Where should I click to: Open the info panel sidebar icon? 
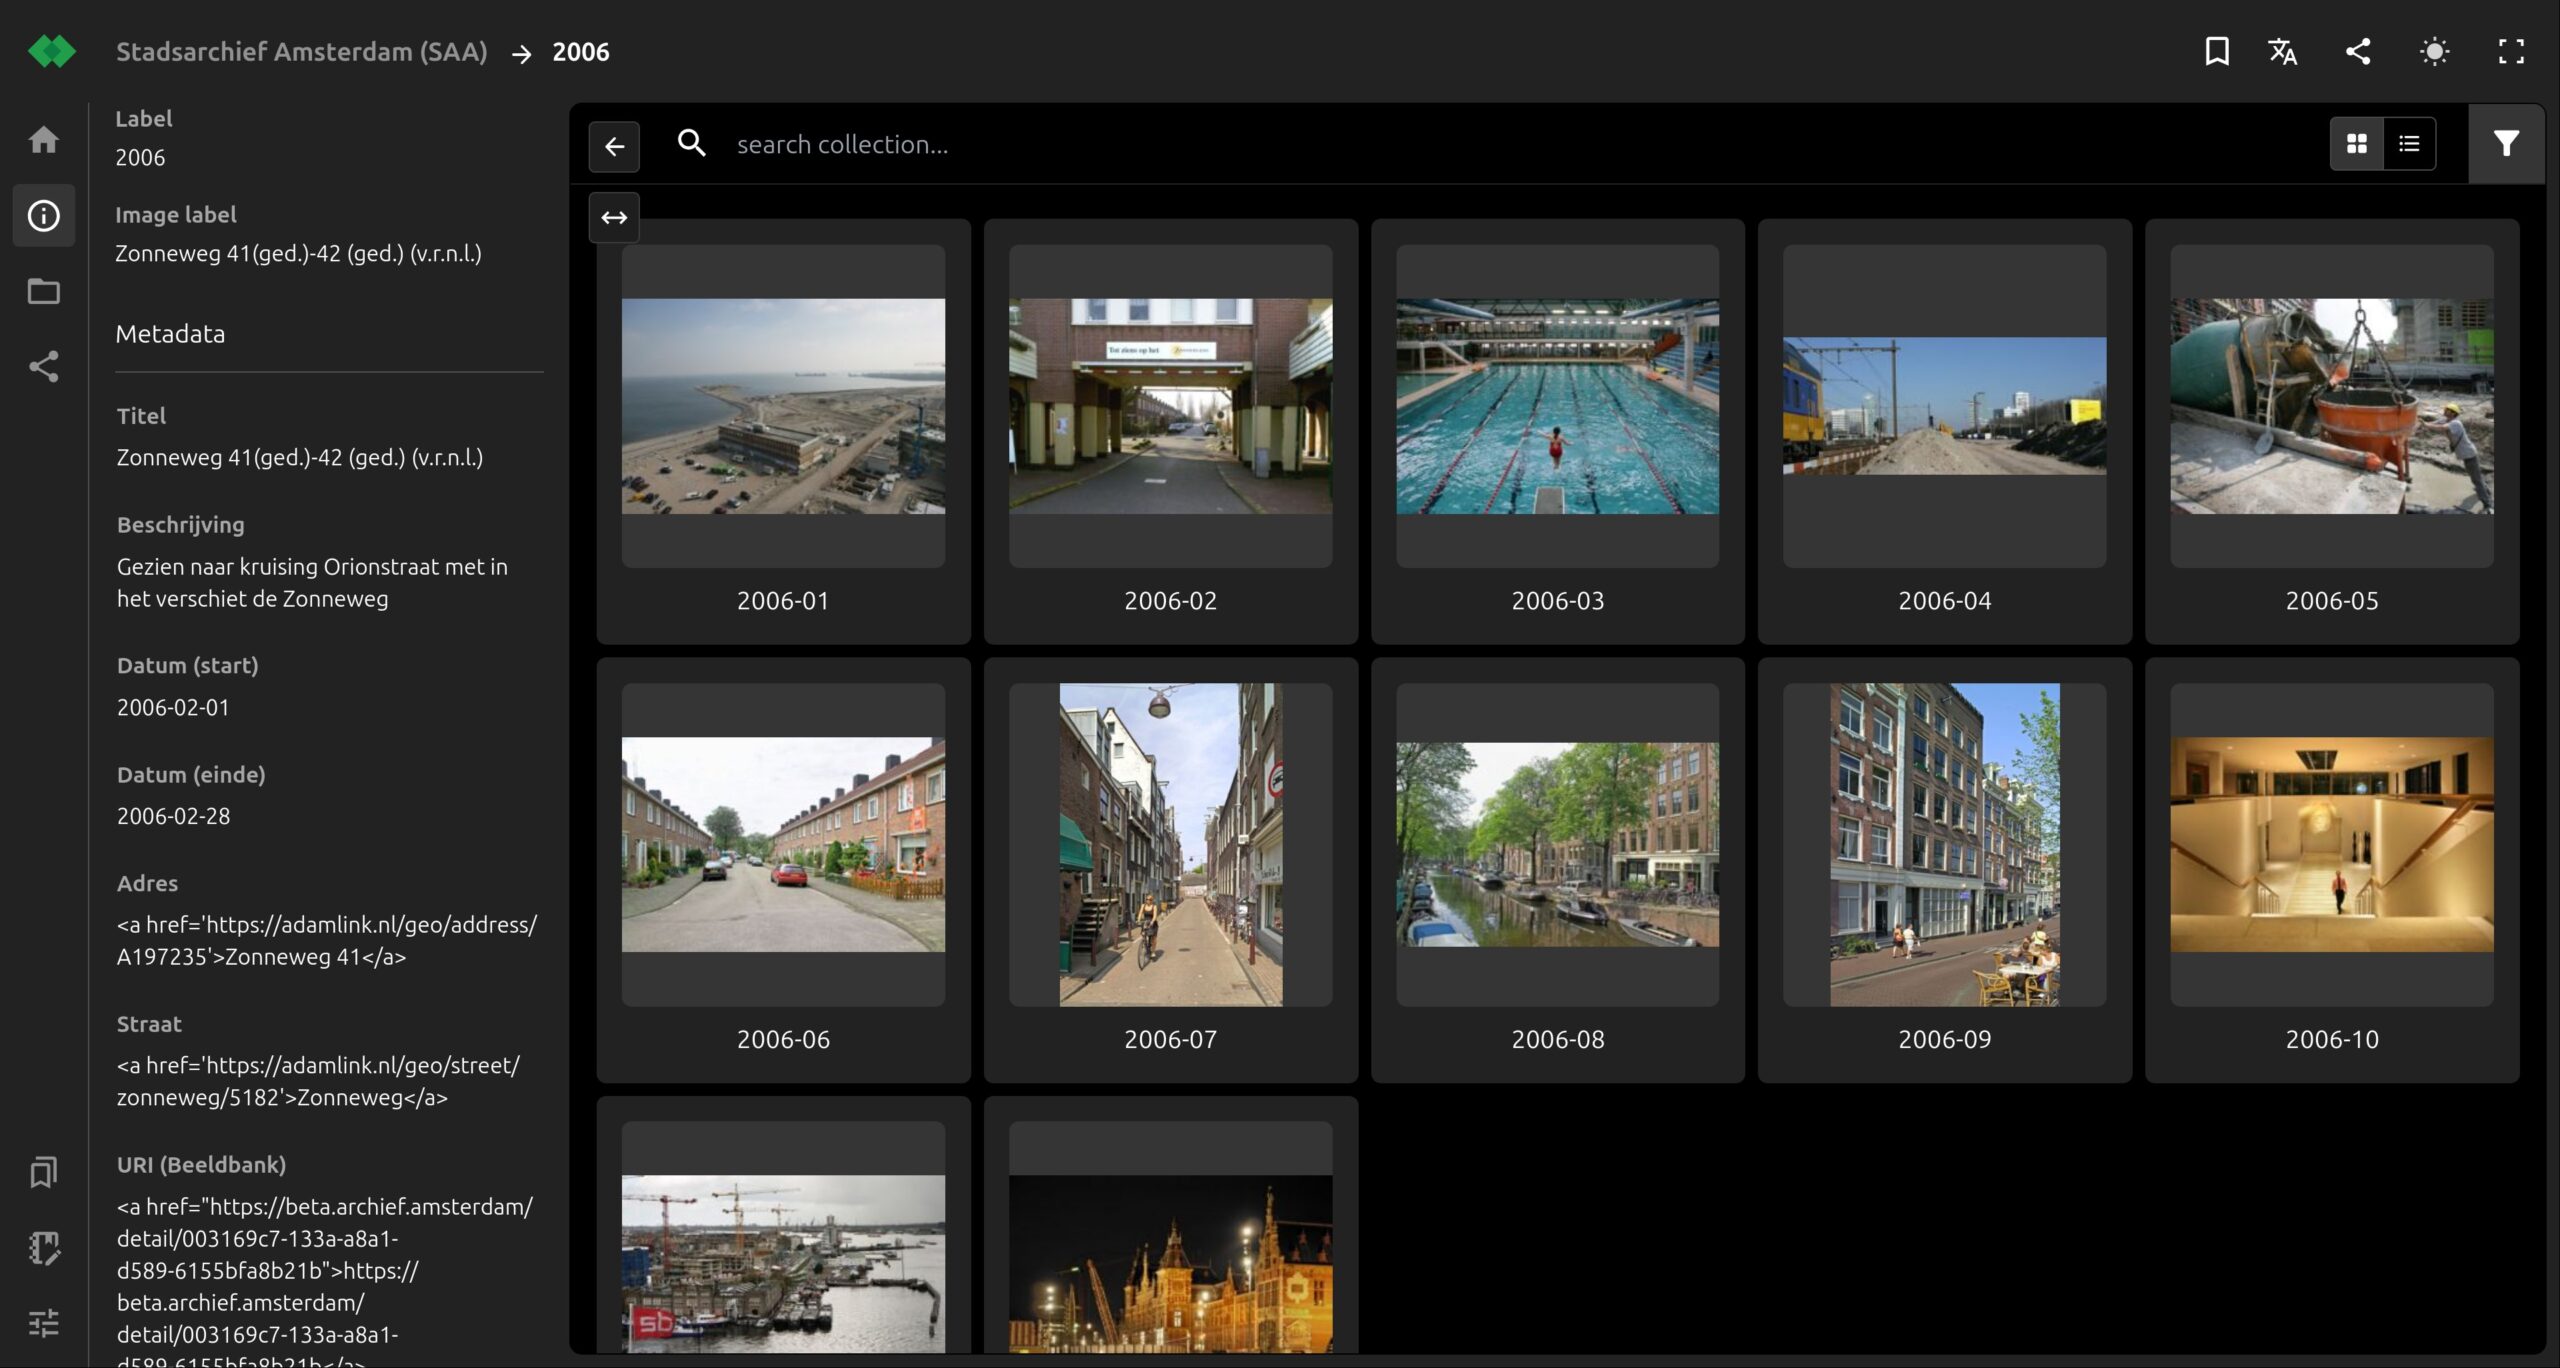43,215
